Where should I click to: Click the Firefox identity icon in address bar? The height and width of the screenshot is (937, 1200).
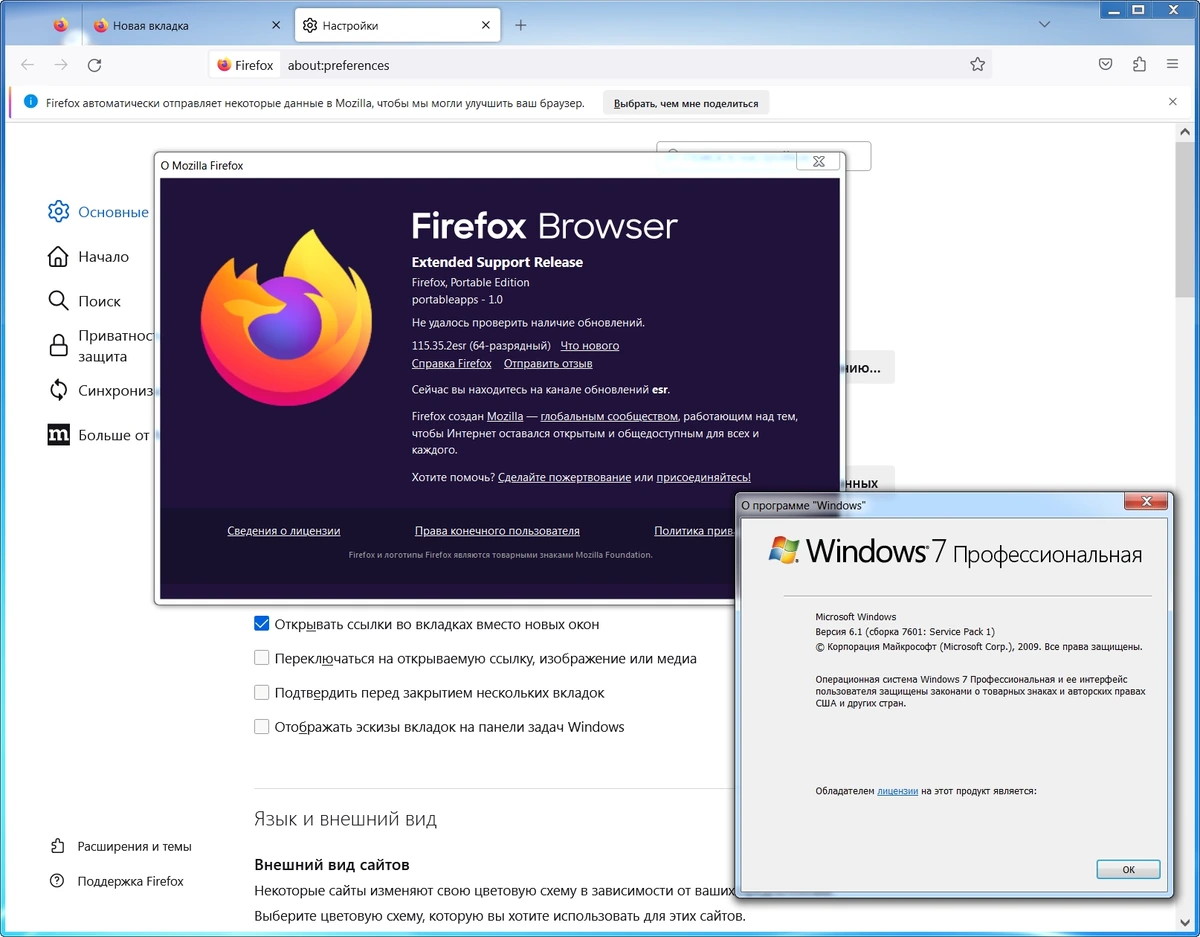(x=245, y=65)
